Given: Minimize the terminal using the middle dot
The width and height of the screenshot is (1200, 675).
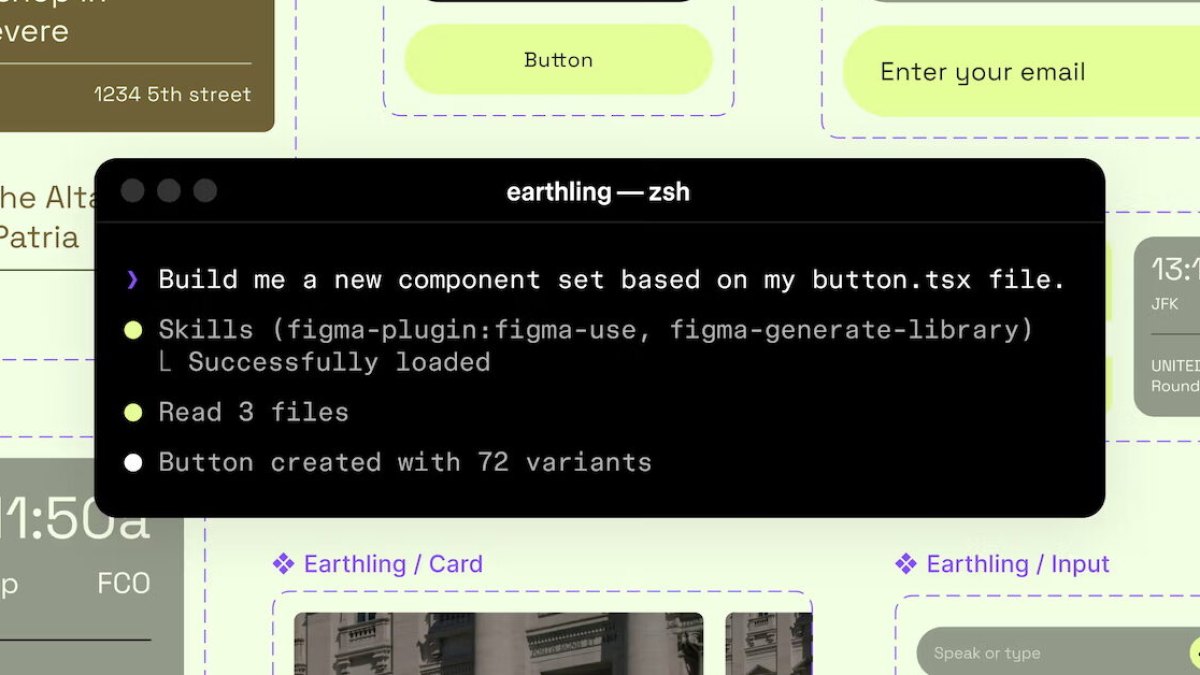Looking at the screenshot, I should point(169,191).
